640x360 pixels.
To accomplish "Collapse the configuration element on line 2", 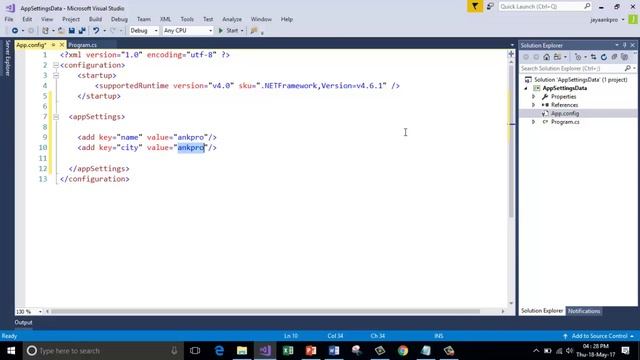I will click(56, 65).
